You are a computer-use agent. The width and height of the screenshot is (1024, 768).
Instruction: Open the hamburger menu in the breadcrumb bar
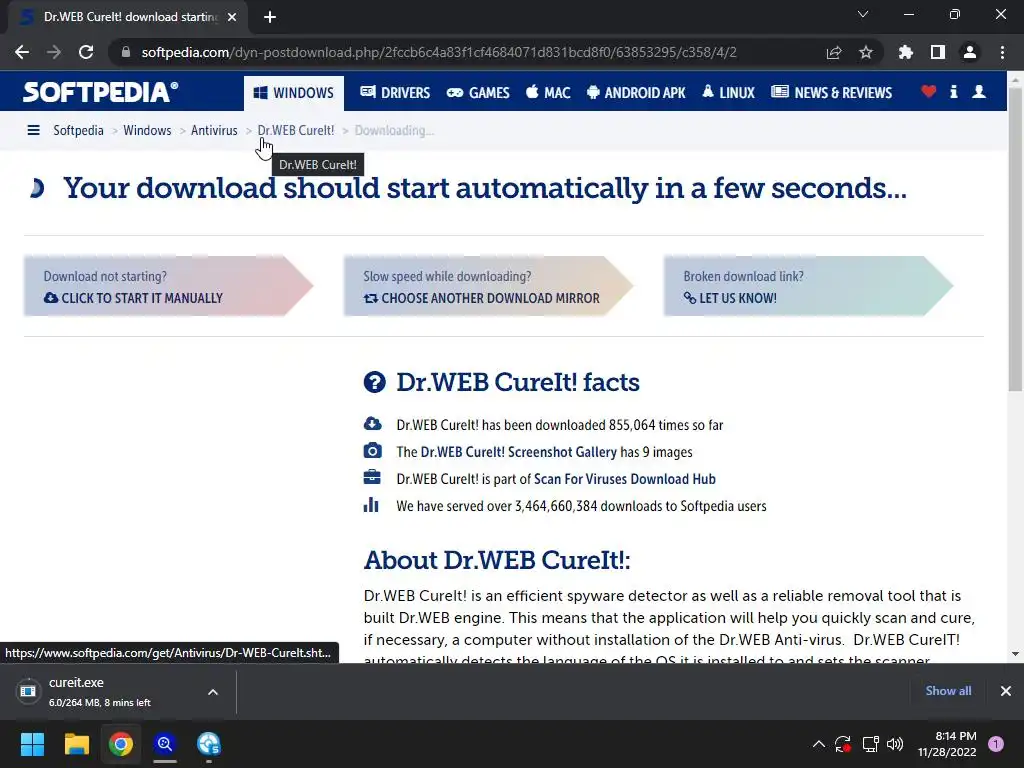point(33,130)
